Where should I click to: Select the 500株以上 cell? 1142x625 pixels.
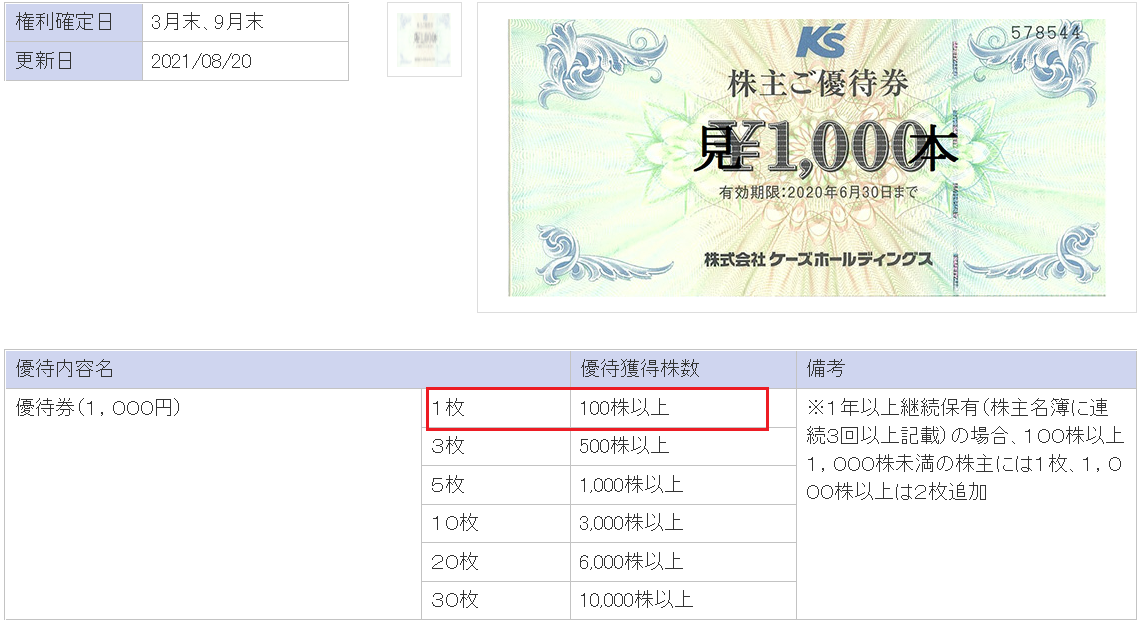[x=683, y=447]
